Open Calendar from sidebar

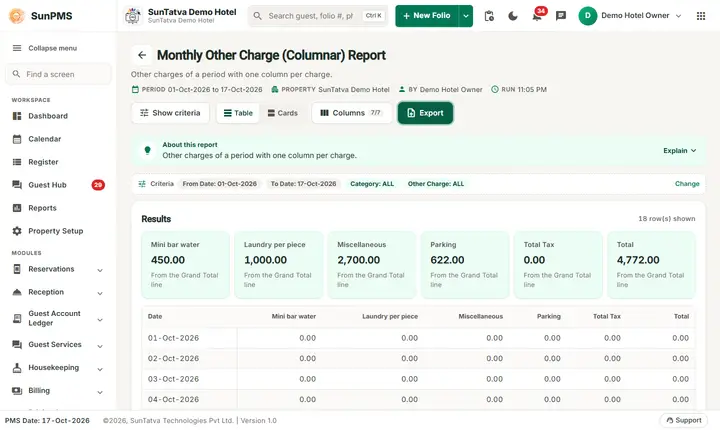pos(58,139)
